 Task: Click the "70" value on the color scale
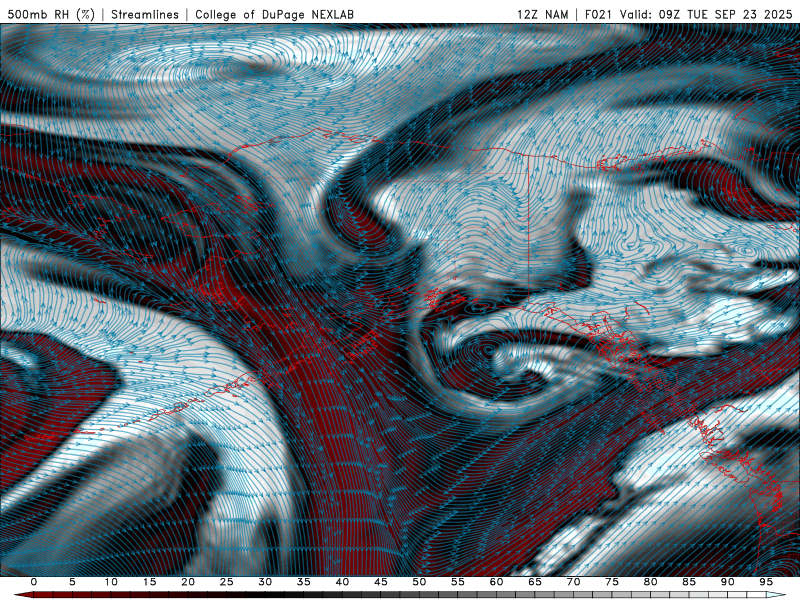pyautogui.click(x=573, y=582)
